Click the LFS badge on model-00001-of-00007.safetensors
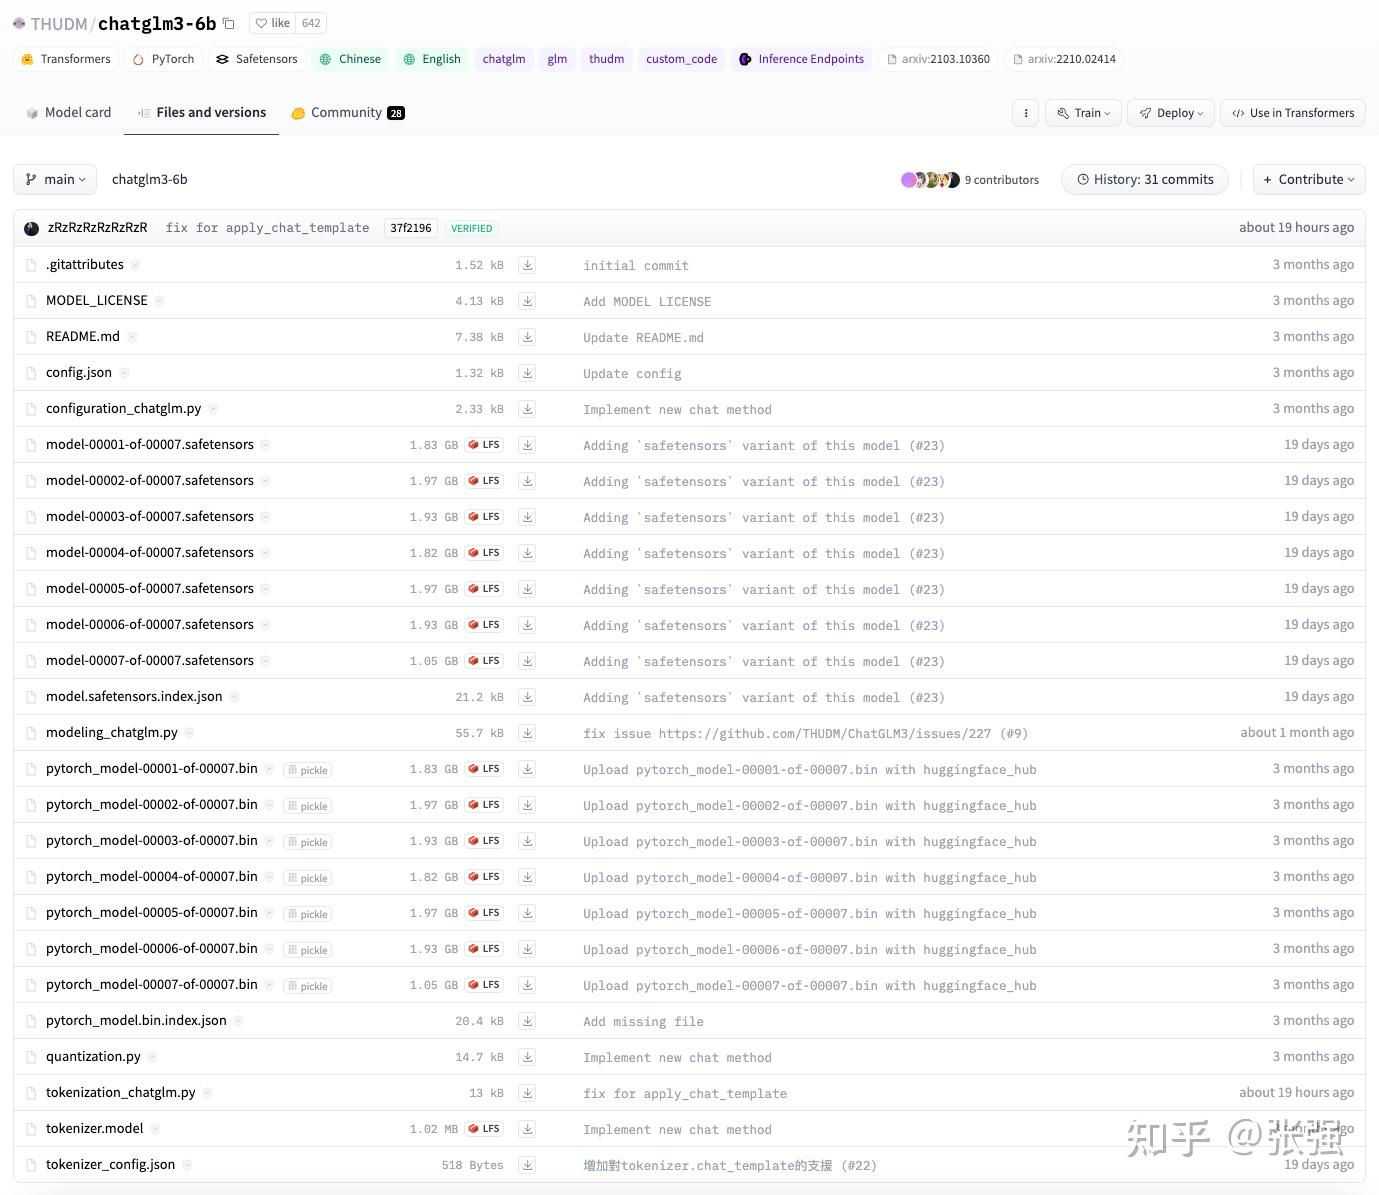 pyautogui.click(x=484, y=444)
